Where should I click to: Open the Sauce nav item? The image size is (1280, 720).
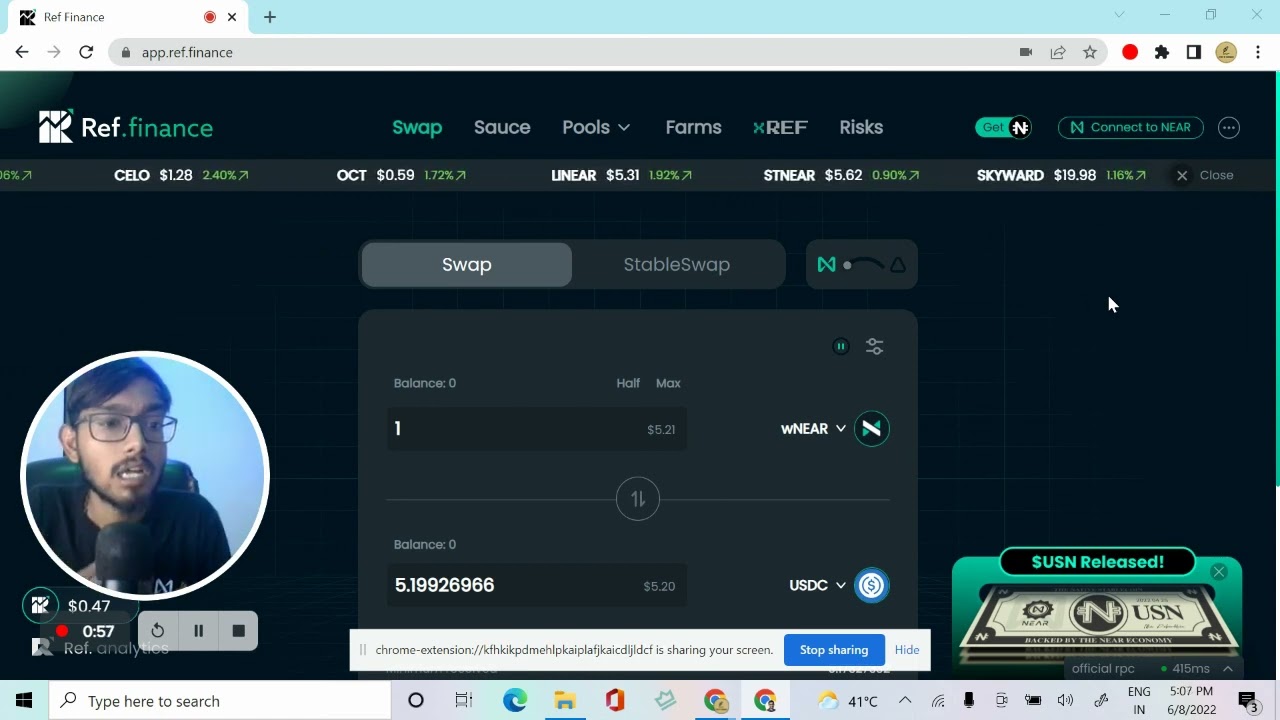tap(502, 127)
